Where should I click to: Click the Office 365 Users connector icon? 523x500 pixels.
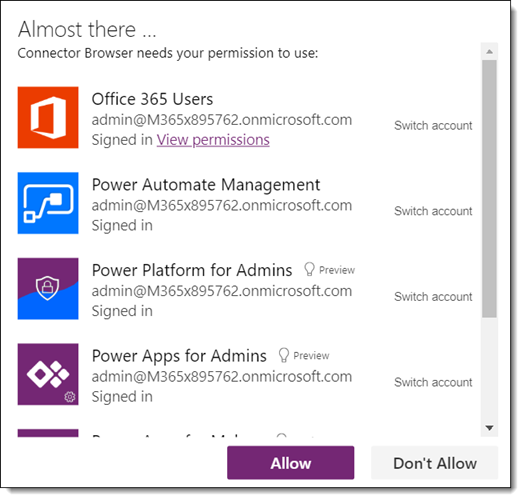48,117
